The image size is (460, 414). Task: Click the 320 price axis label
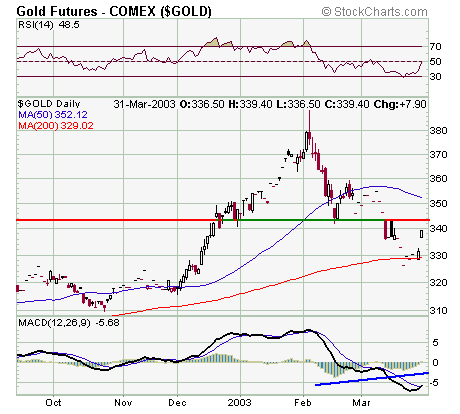point(438,283)
